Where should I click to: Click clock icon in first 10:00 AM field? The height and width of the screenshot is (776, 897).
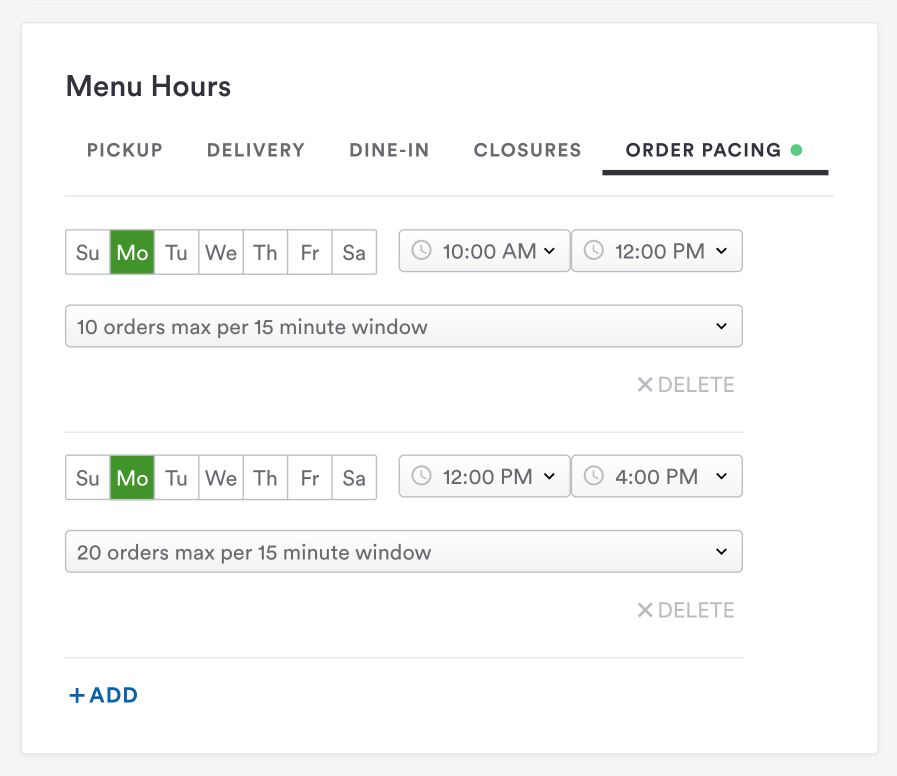click(422, 251)
